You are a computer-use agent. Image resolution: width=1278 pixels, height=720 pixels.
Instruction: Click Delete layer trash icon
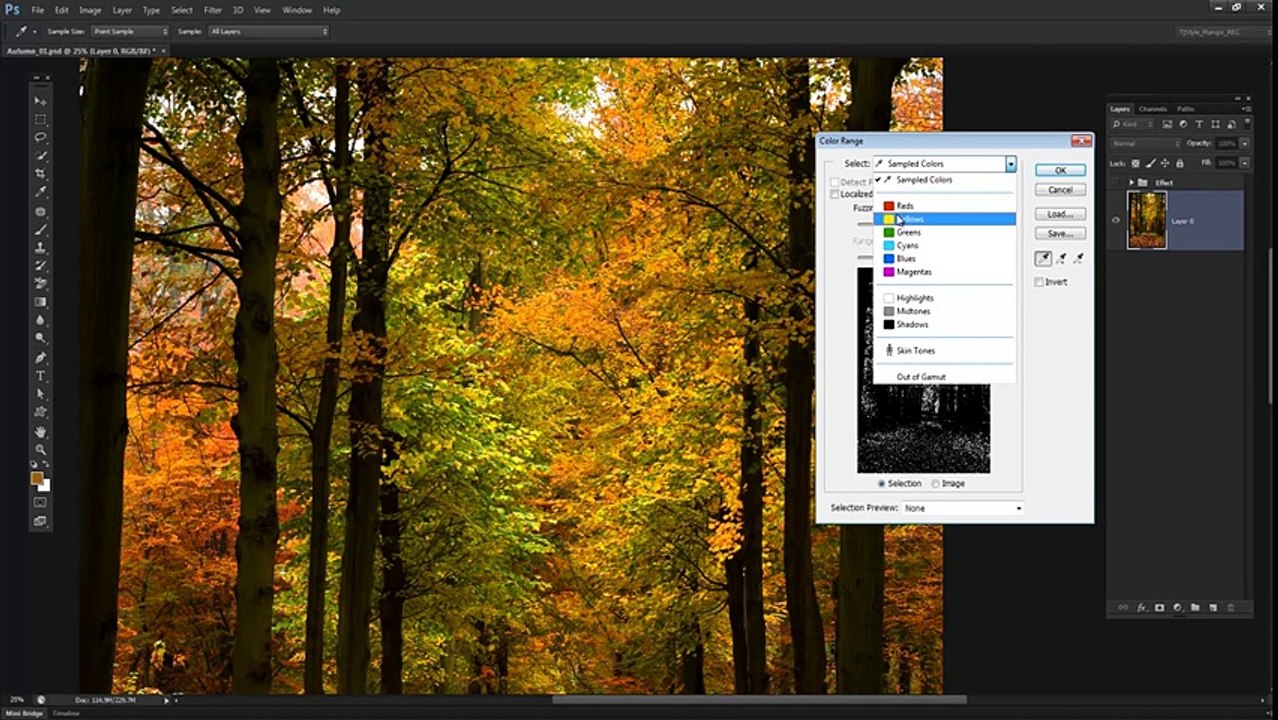(1231, 607)
